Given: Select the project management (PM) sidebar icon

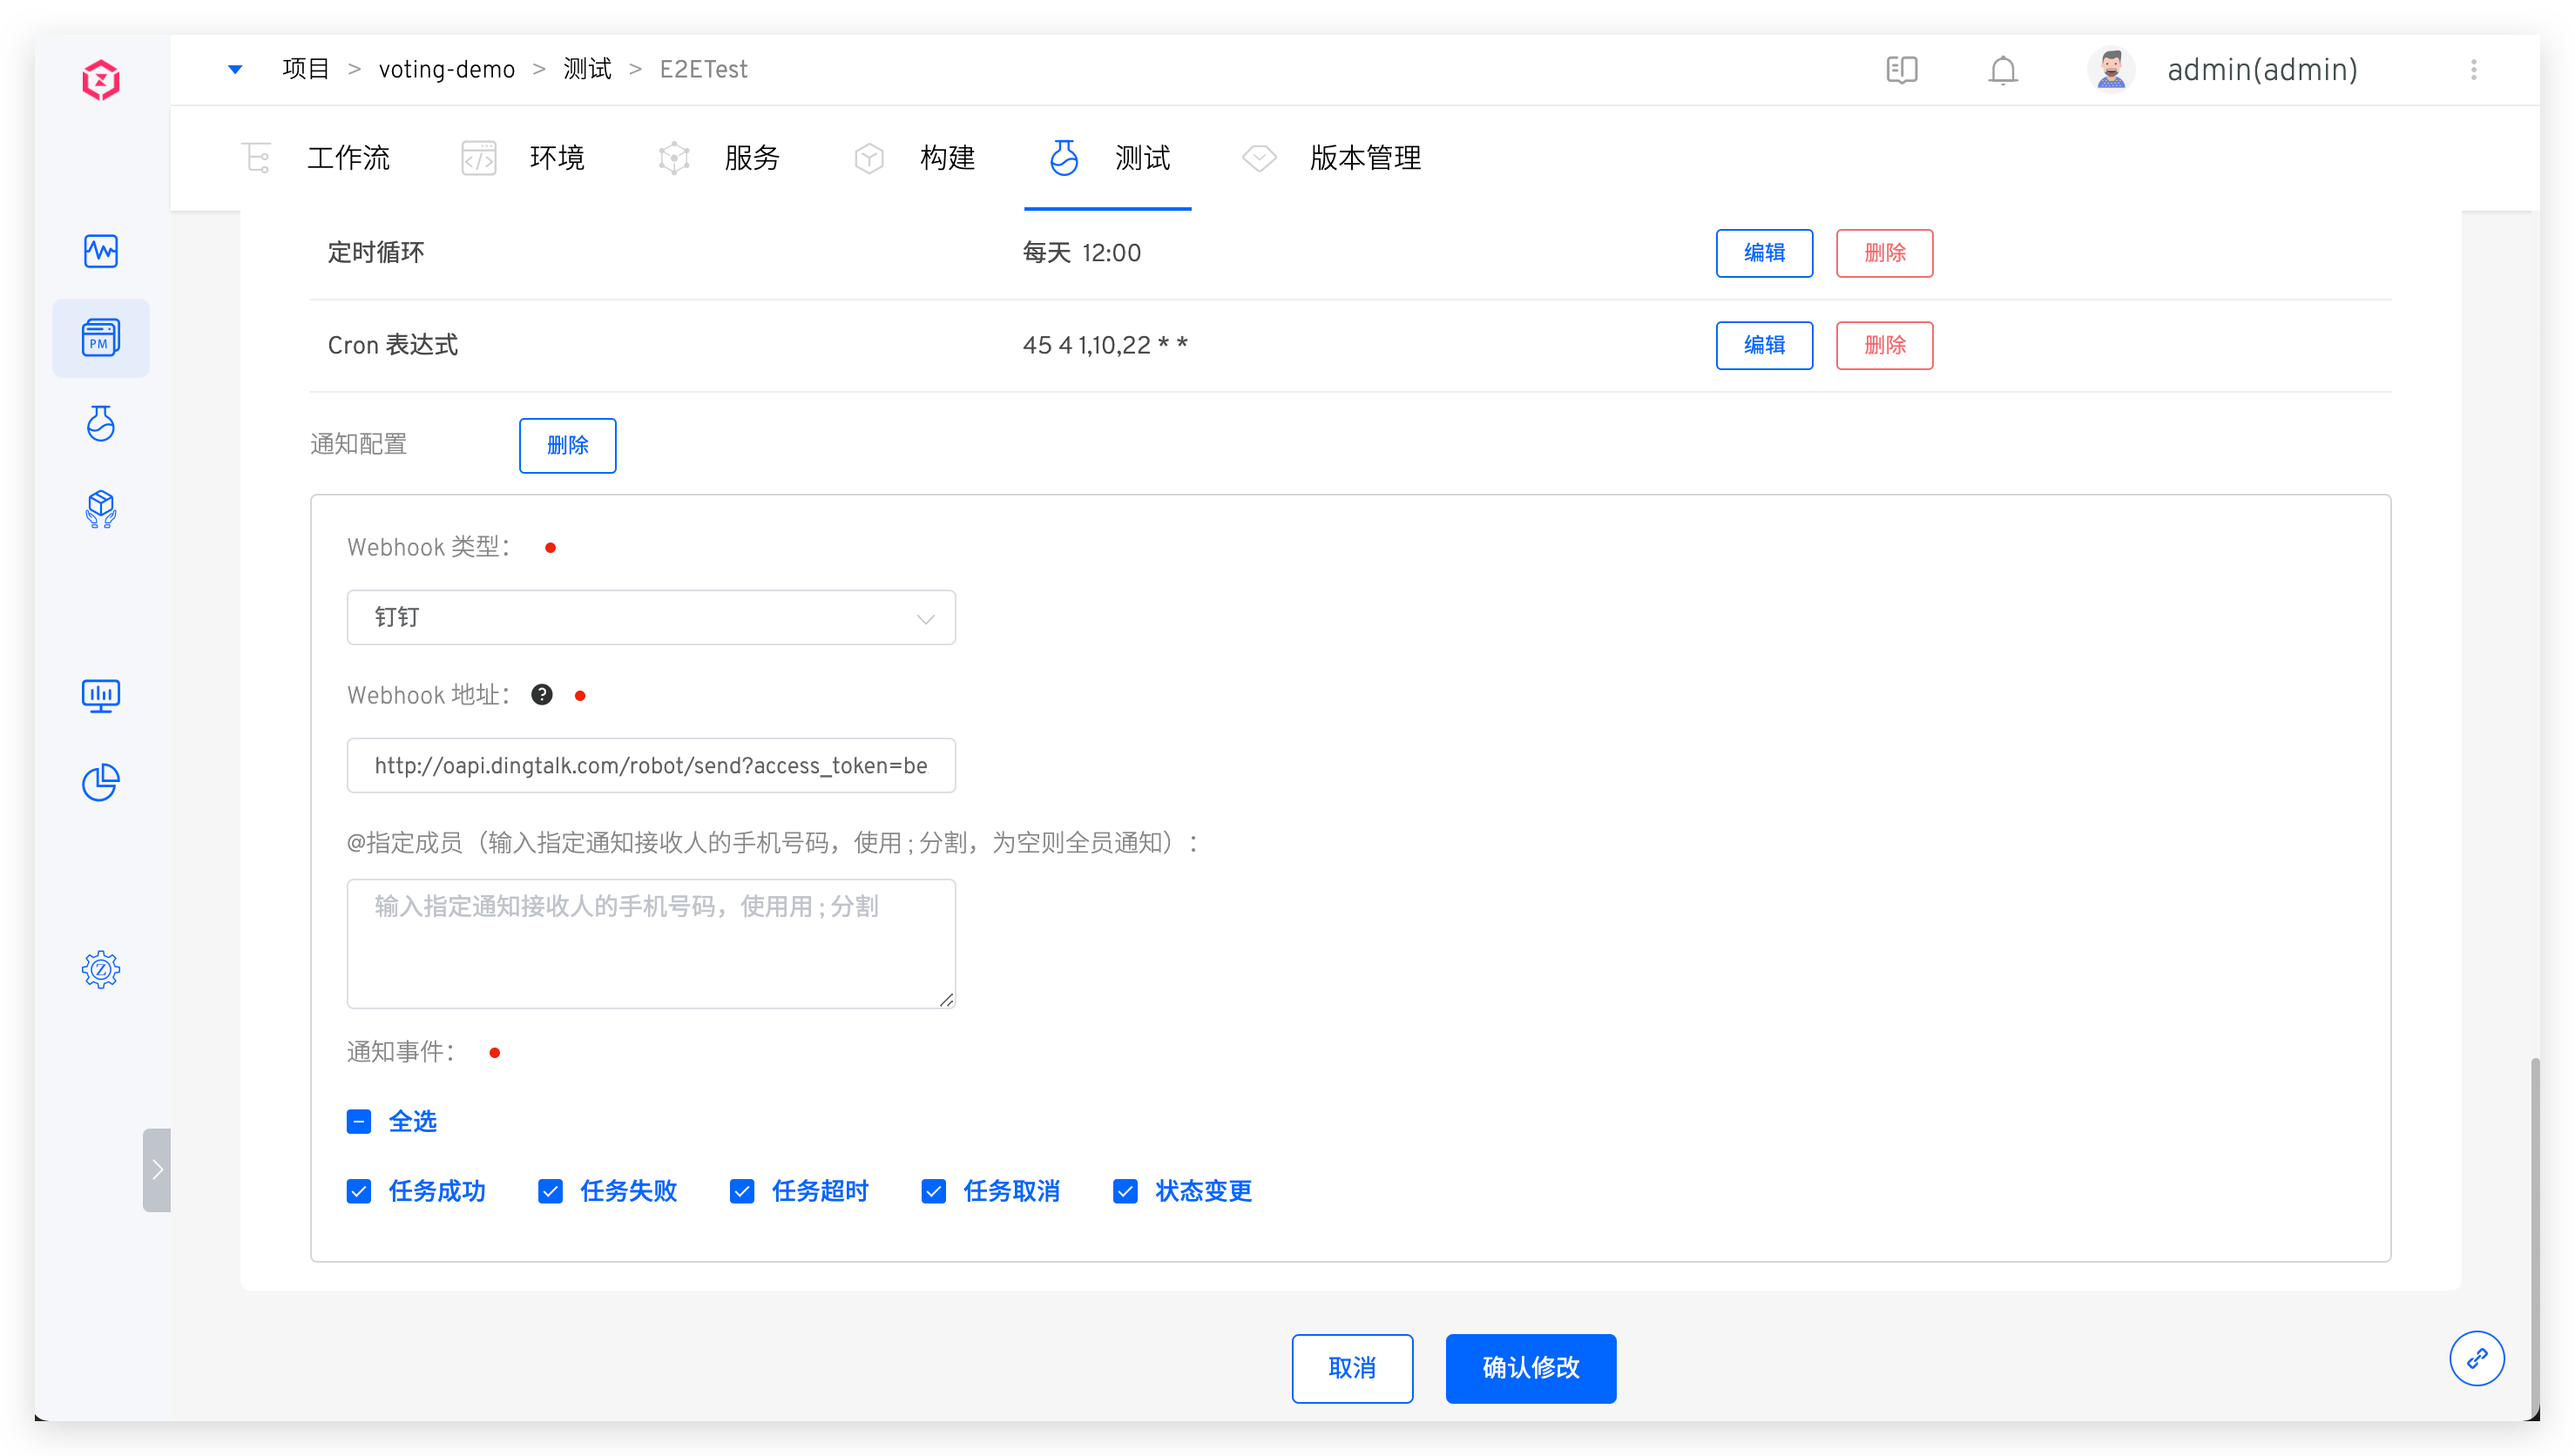Looking at the screenshot, I should (100, 338).
